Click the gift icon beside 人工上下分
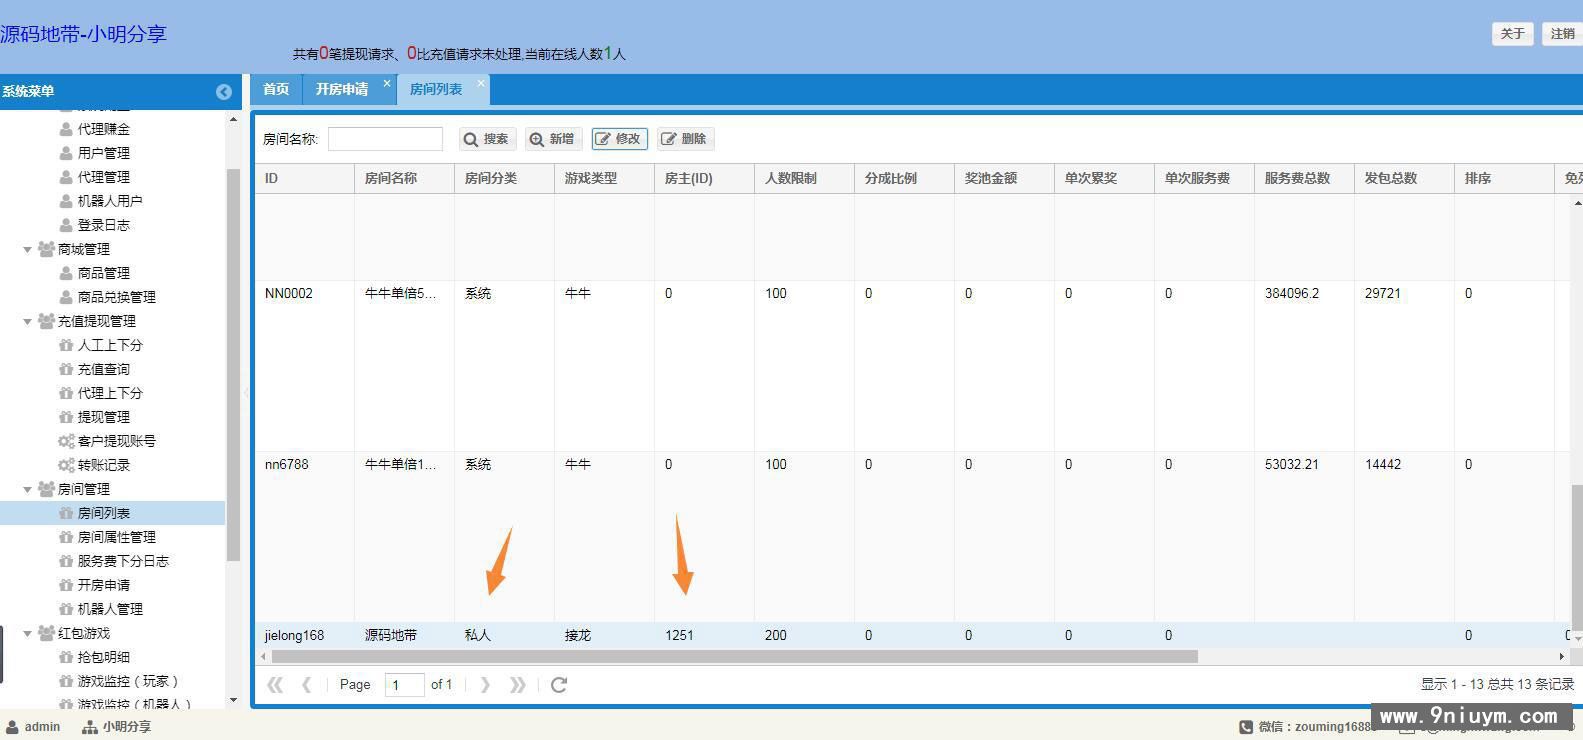 click(x=66, y=345)
